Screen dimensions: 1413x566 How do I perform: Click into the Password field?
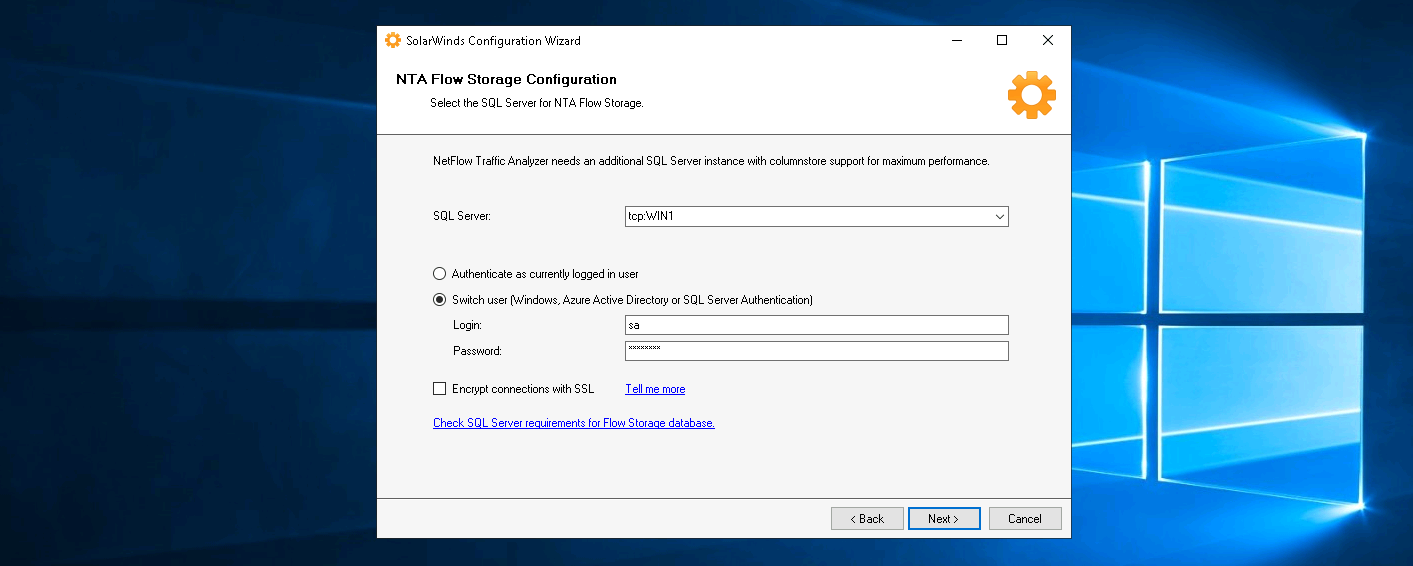(x=815, y=351)
